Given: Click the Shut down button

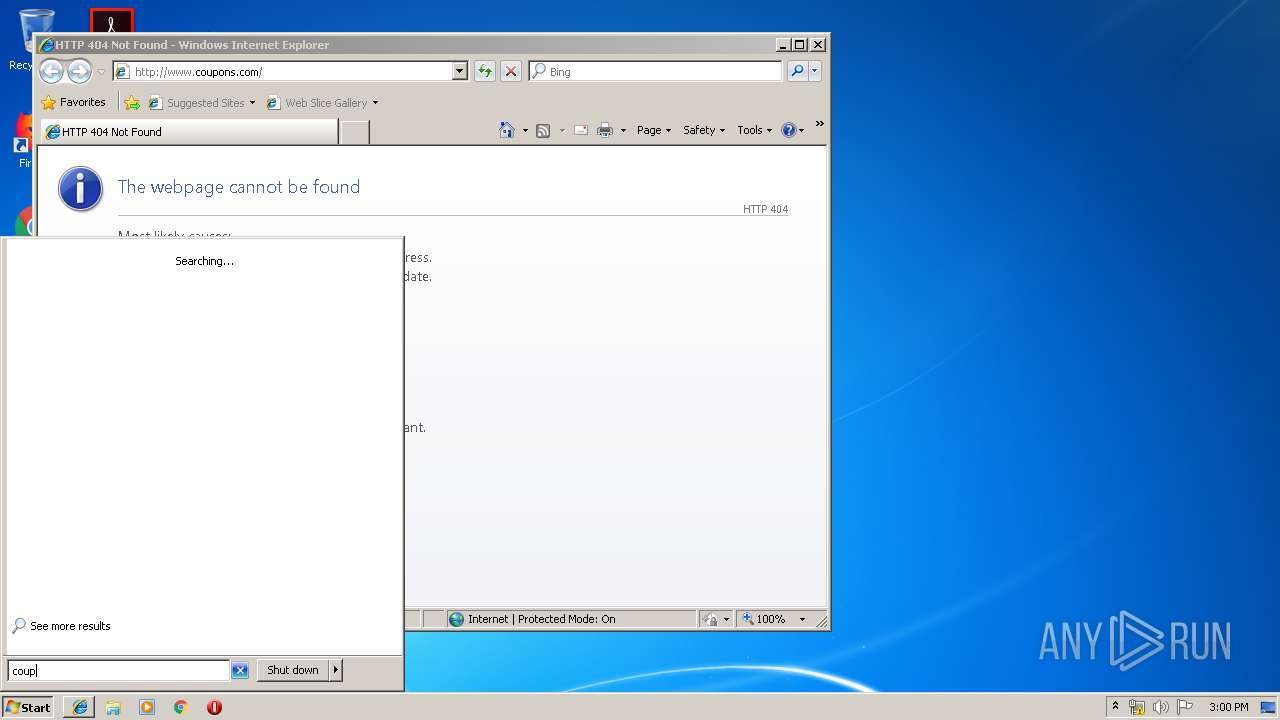Looking at the screenshot, I should click(x=293, y=670).
